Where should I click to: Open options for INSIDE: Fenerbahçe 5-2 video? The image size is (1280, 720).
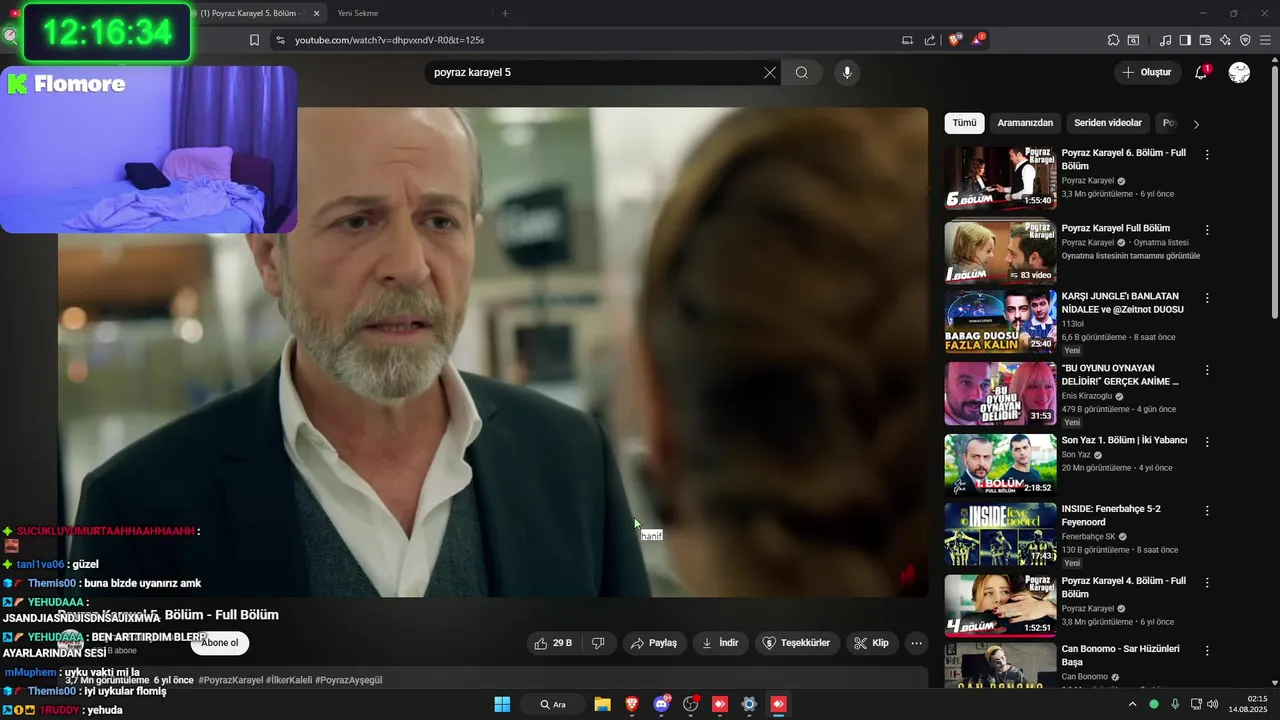[1207, 511]
